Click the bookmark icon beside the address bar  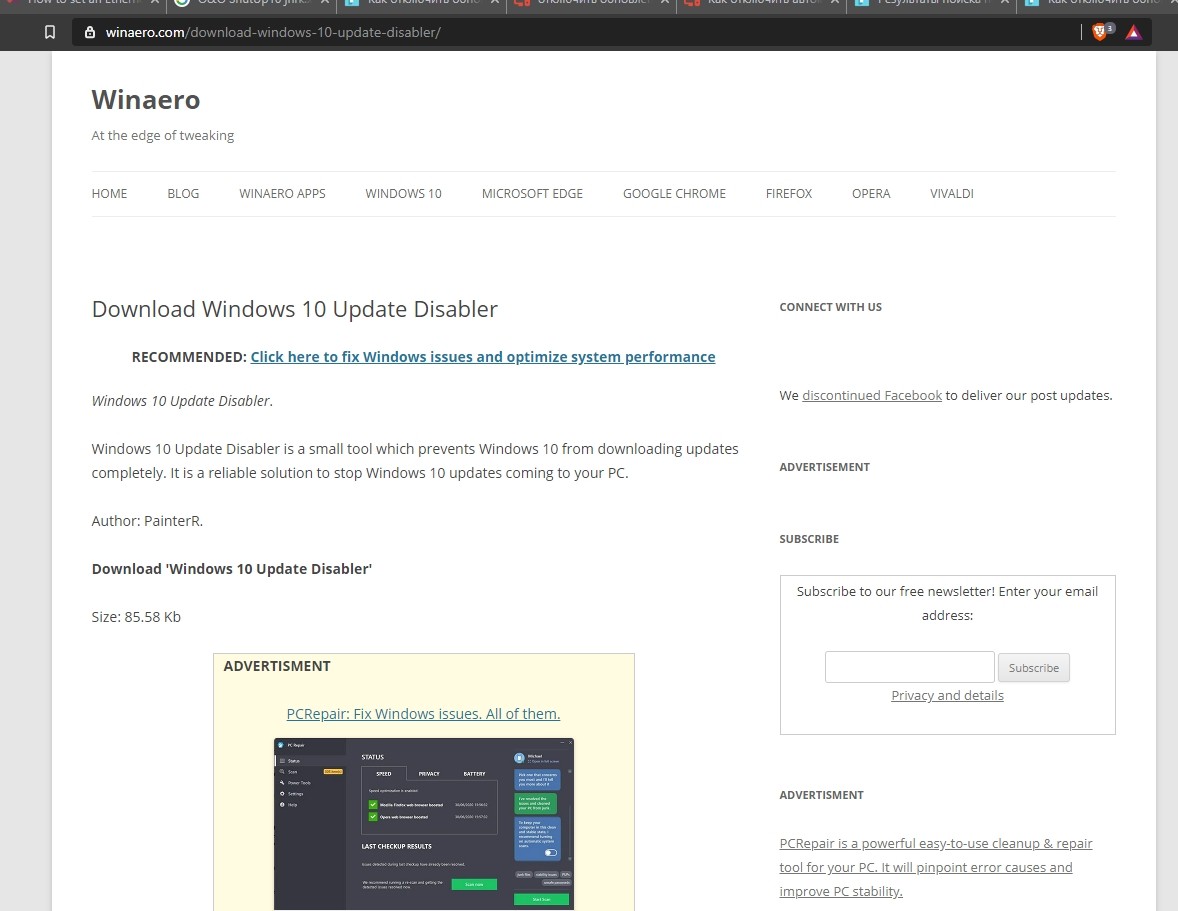[50, 32]
